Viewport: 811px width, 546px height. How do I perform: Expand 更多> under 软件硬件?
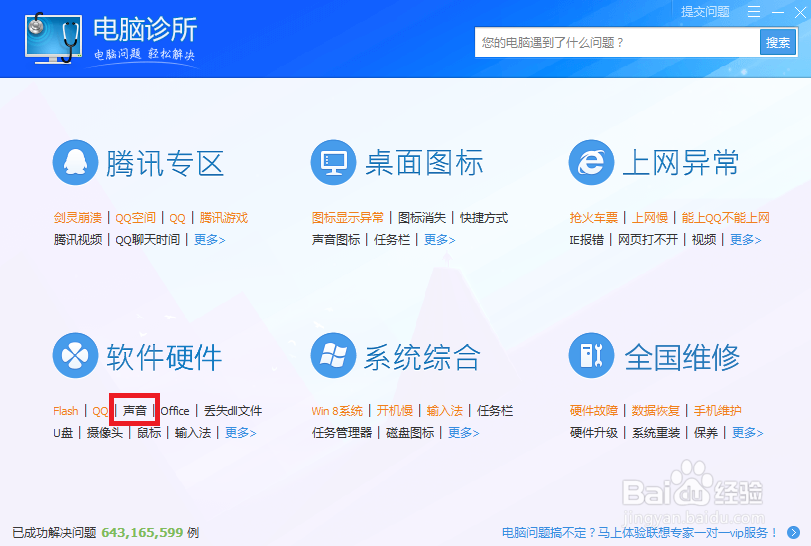coord(241,432)
